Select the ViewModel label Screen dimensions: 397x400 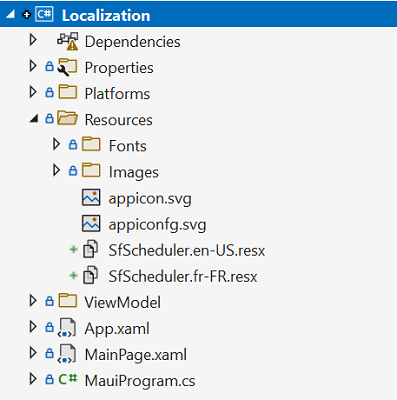coord(123,302)
